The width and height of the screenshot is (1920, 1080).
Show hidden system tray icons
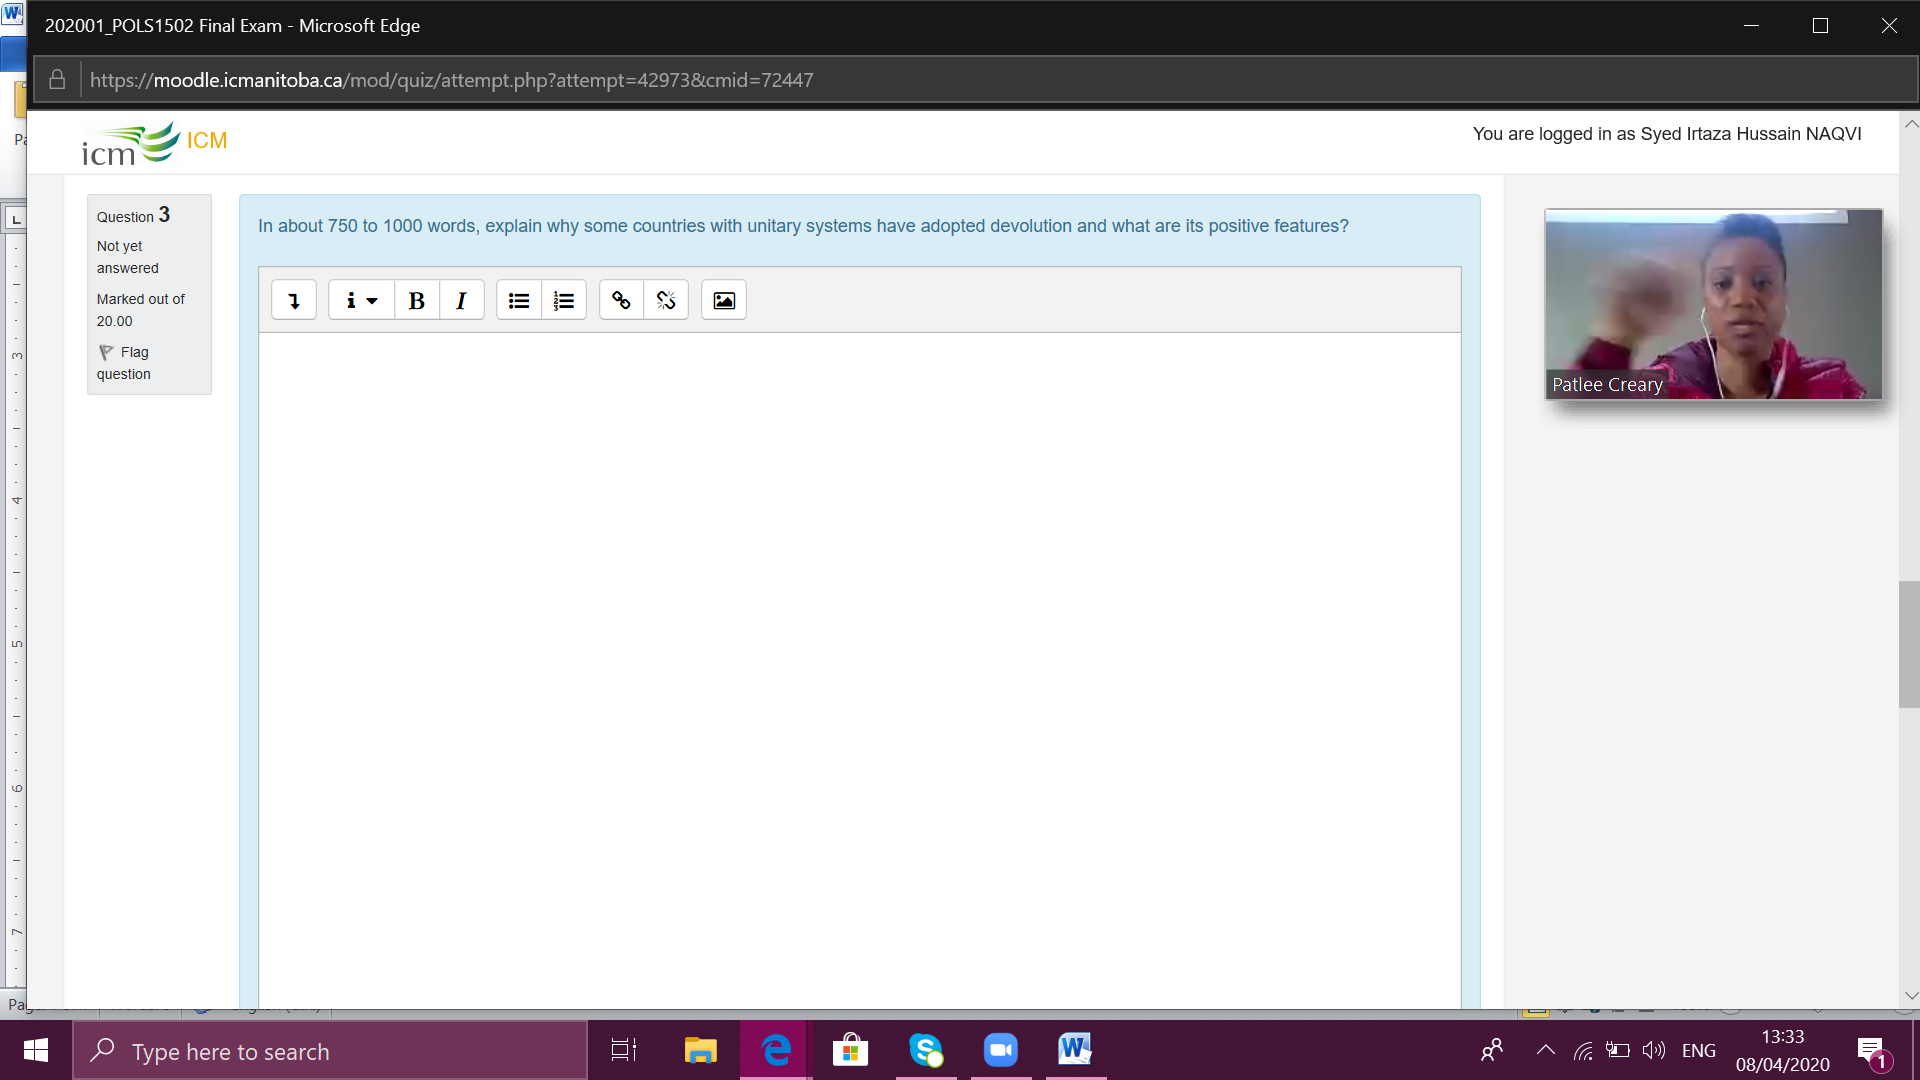coord(1545,1050)
